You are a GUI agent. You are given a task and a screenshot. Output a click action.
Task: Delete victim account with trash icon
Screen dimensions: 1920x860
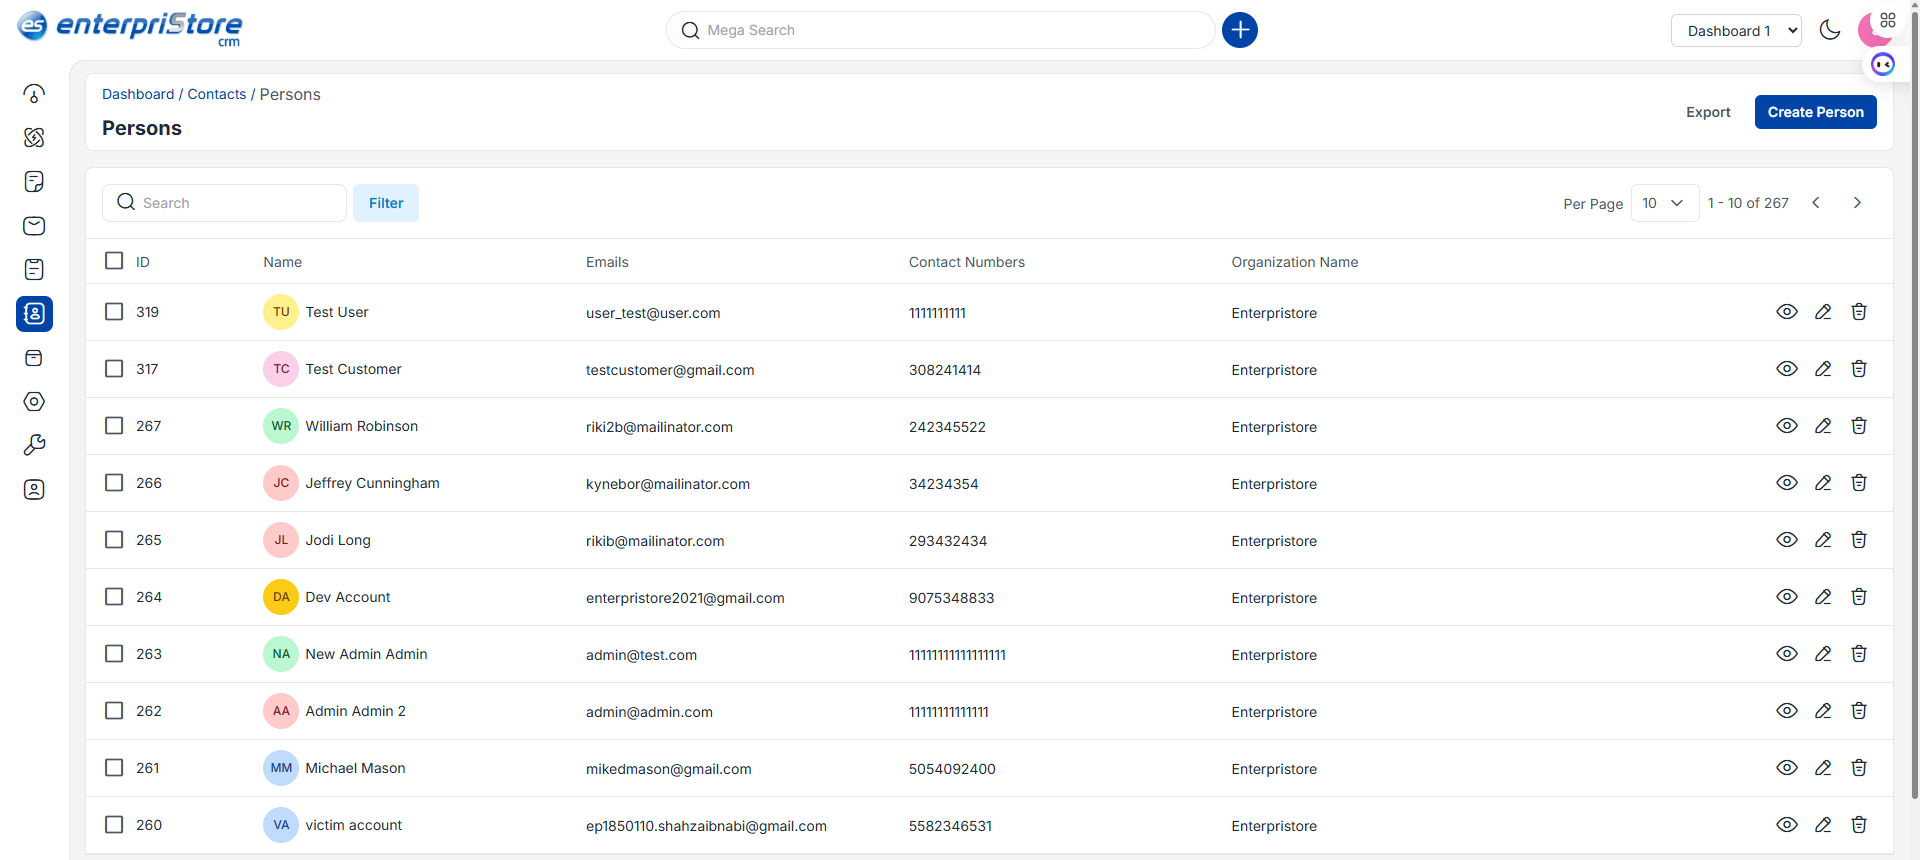click(x=1859, y=825)
